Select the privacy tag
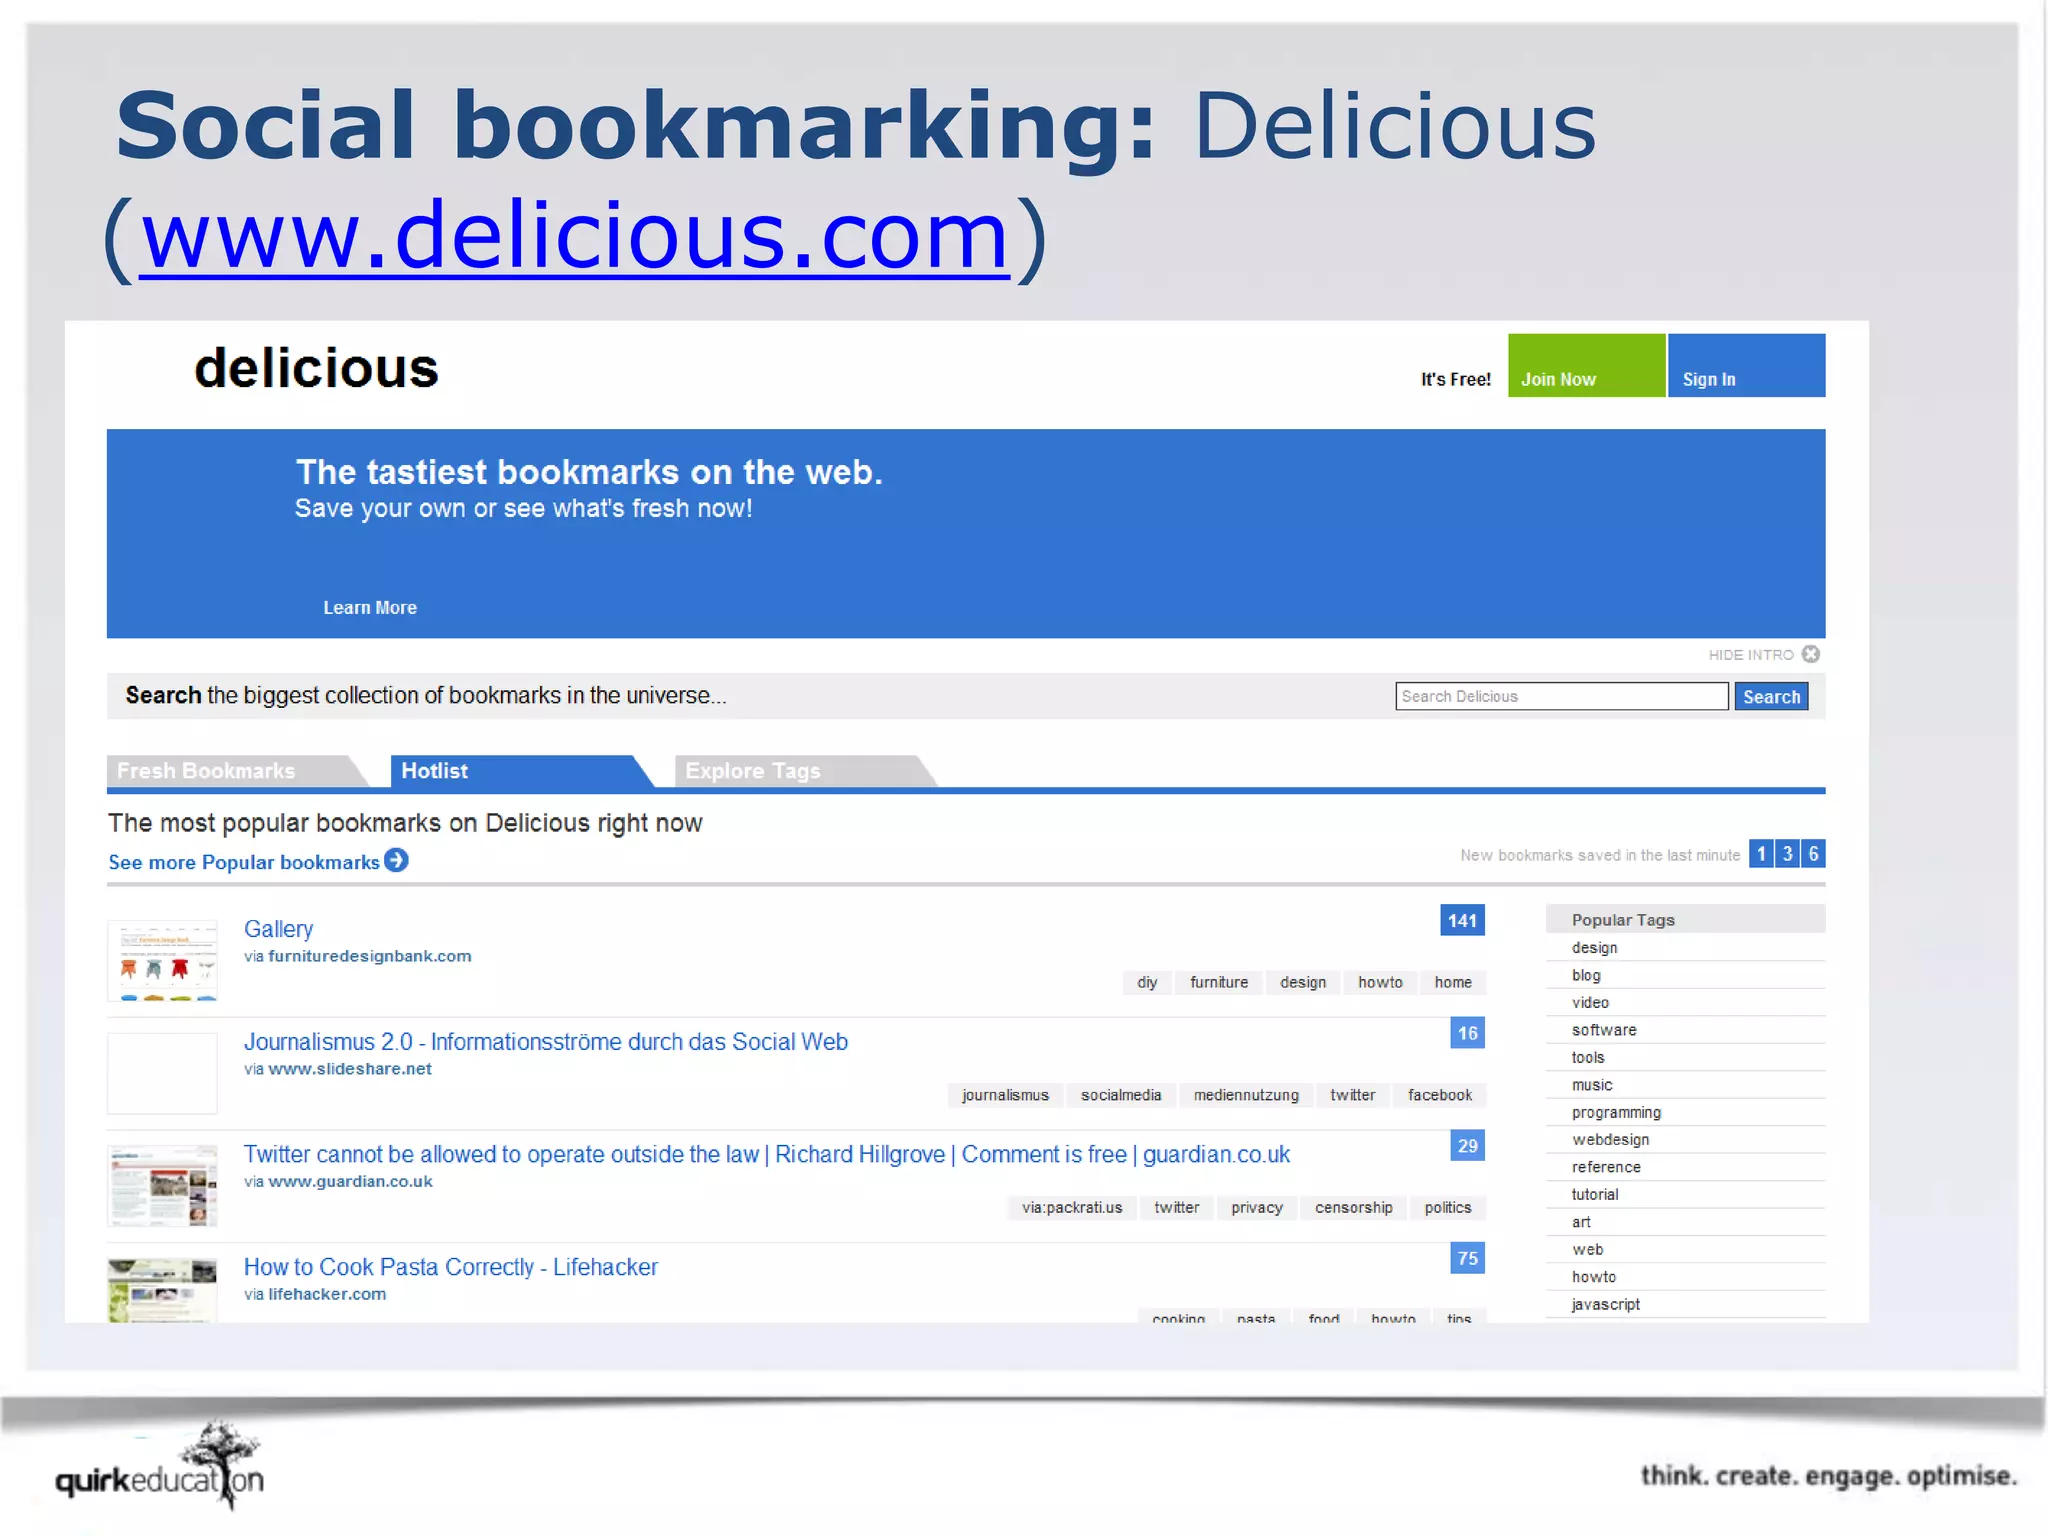 (x=1257, y=1208)
